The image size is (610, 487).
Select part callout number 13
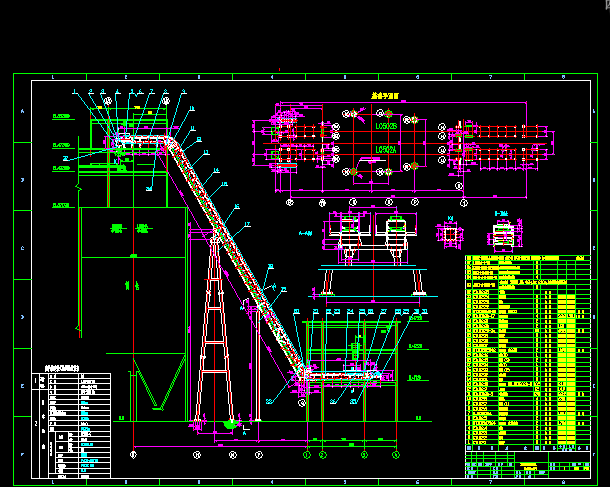coord(206,152)
